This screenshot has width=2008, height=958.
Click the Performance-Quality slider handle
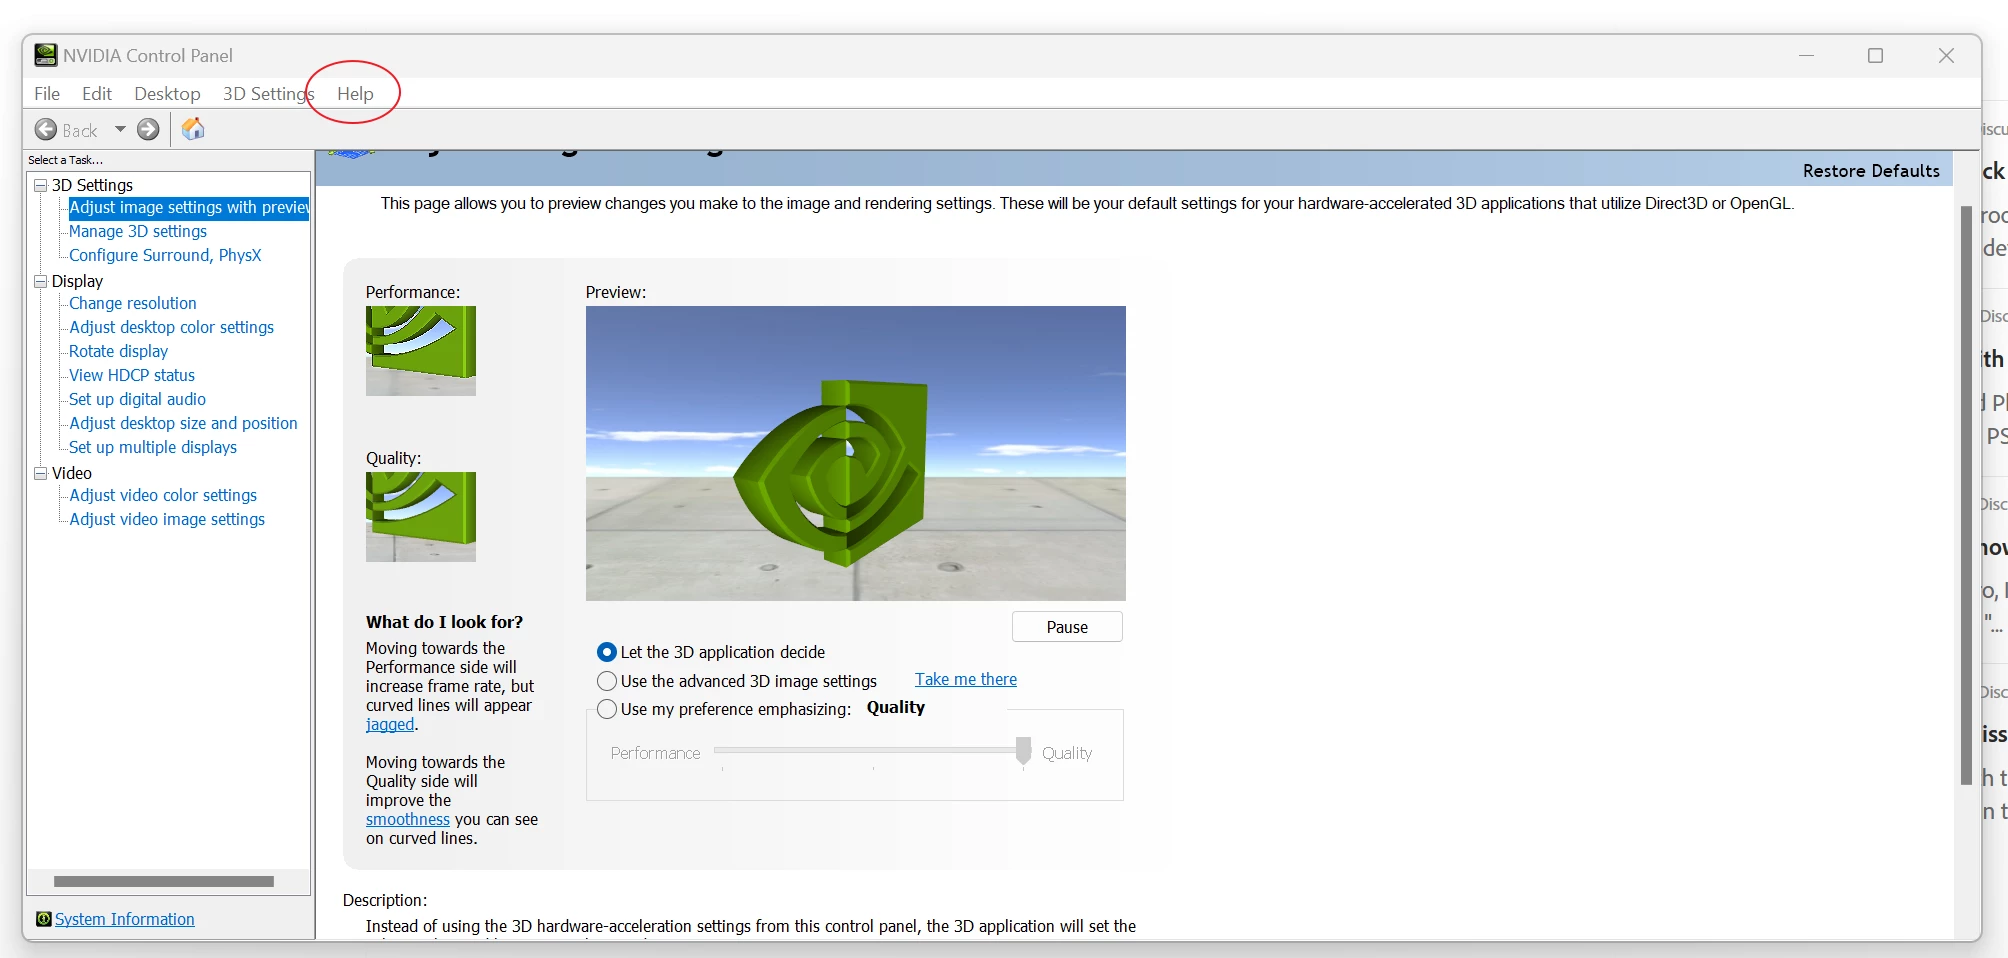click(1023, 750)
